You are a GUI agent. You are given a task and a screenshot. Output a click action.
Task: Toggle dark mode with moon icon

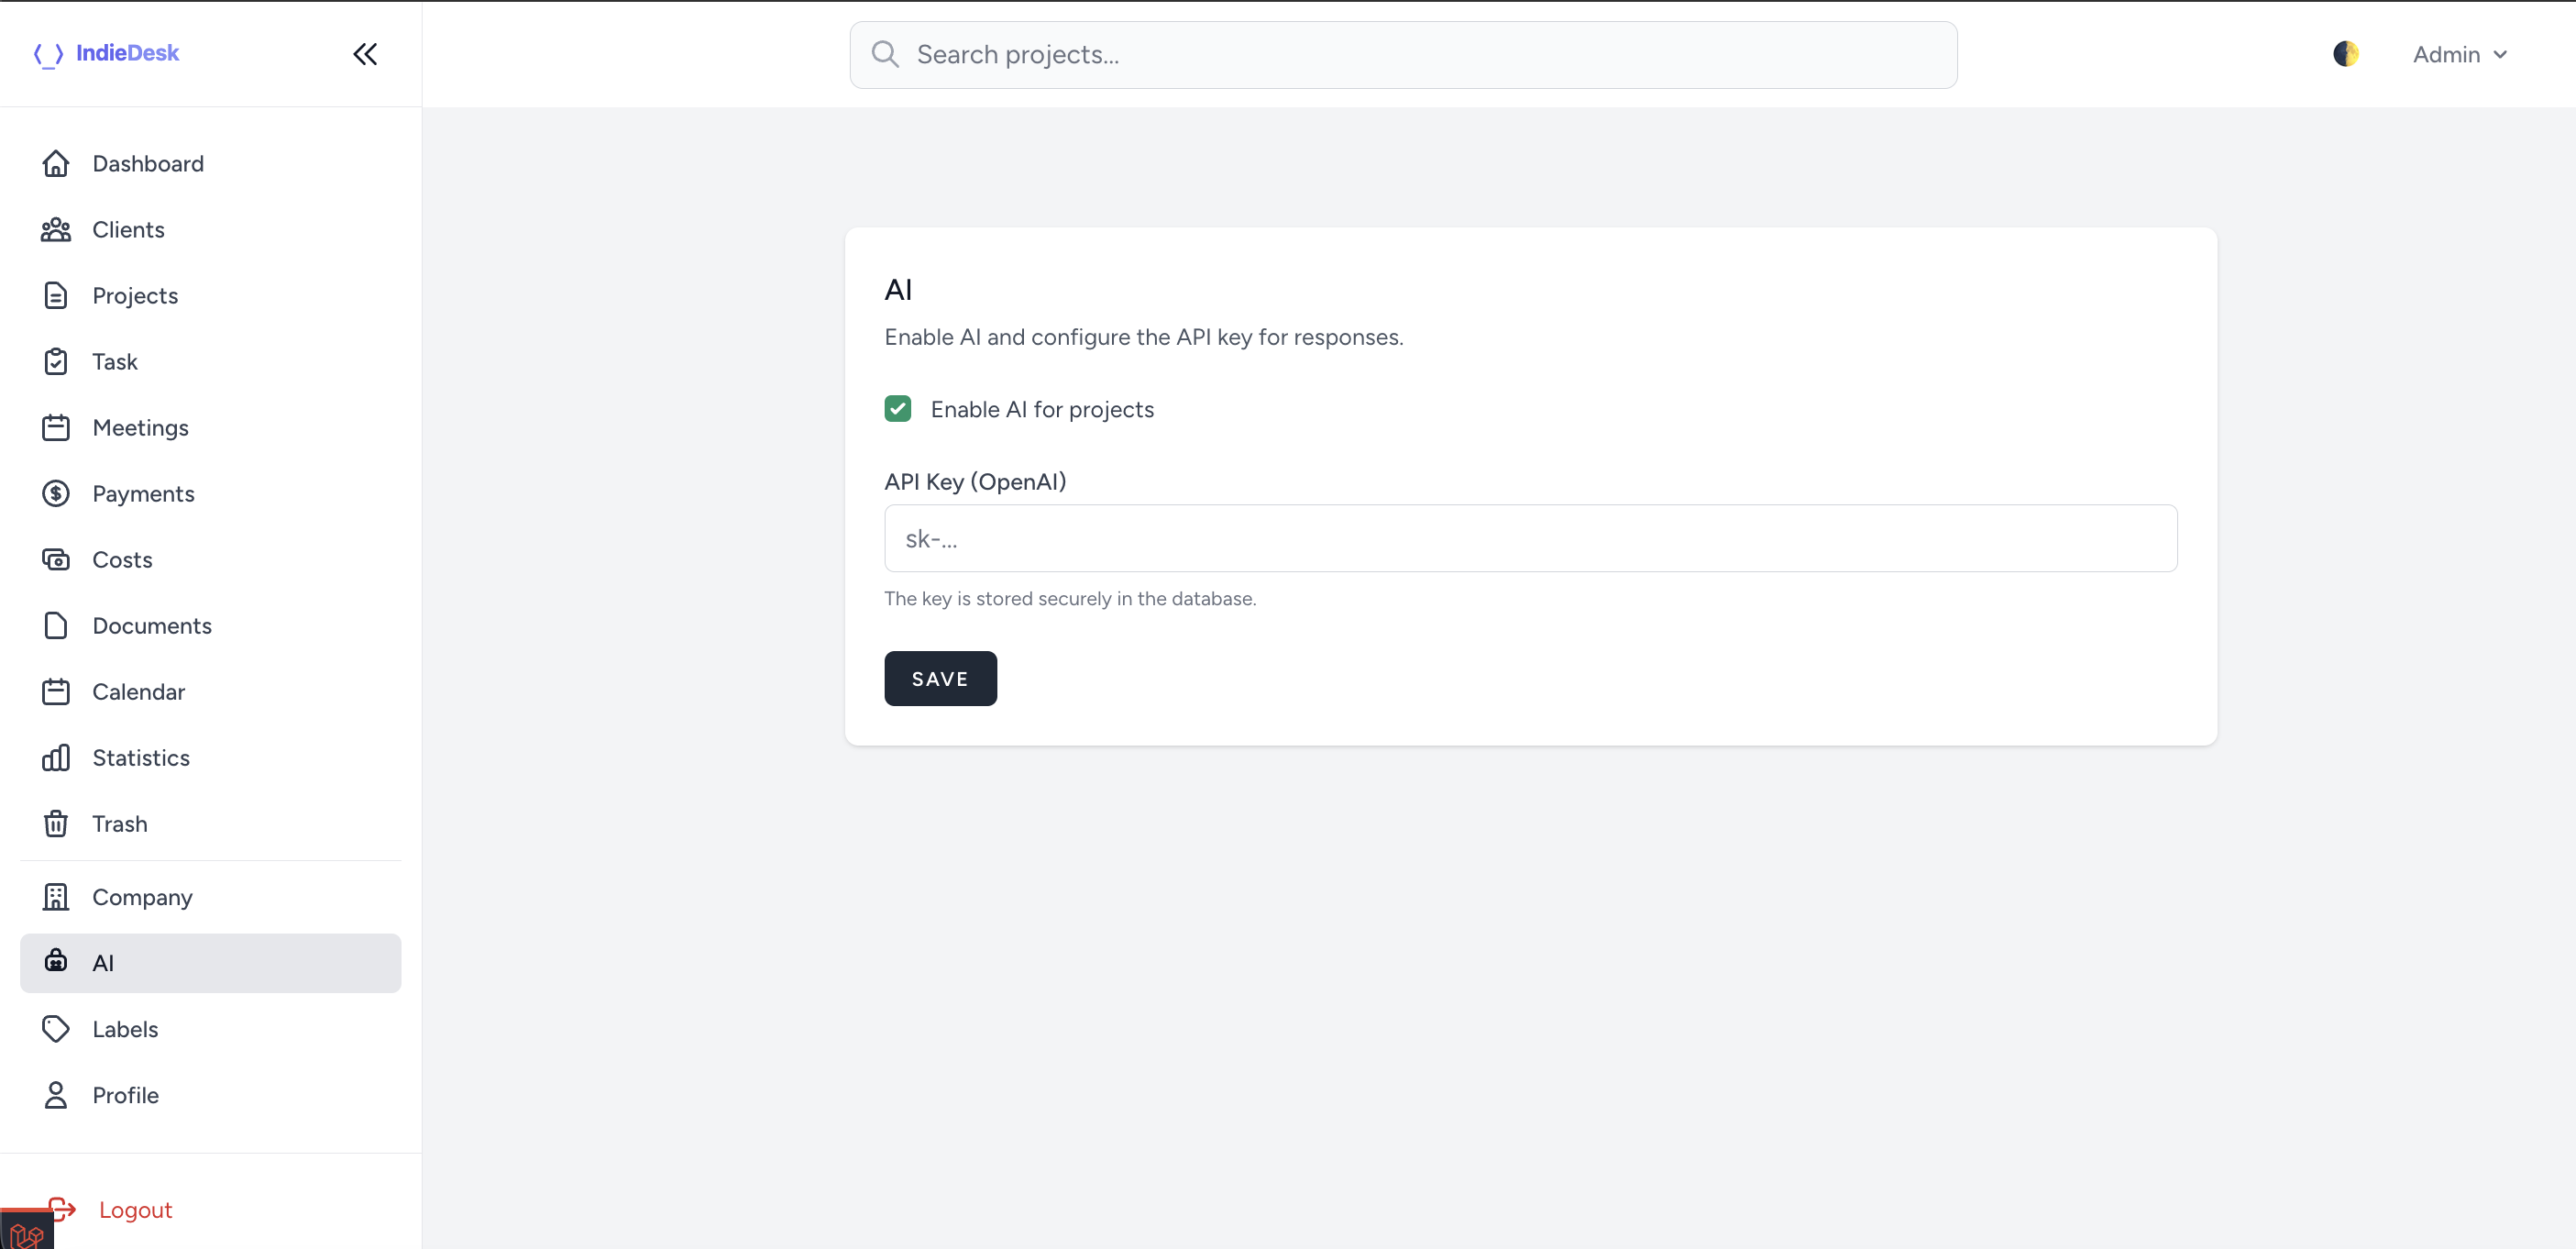[x=2345, y=54]
